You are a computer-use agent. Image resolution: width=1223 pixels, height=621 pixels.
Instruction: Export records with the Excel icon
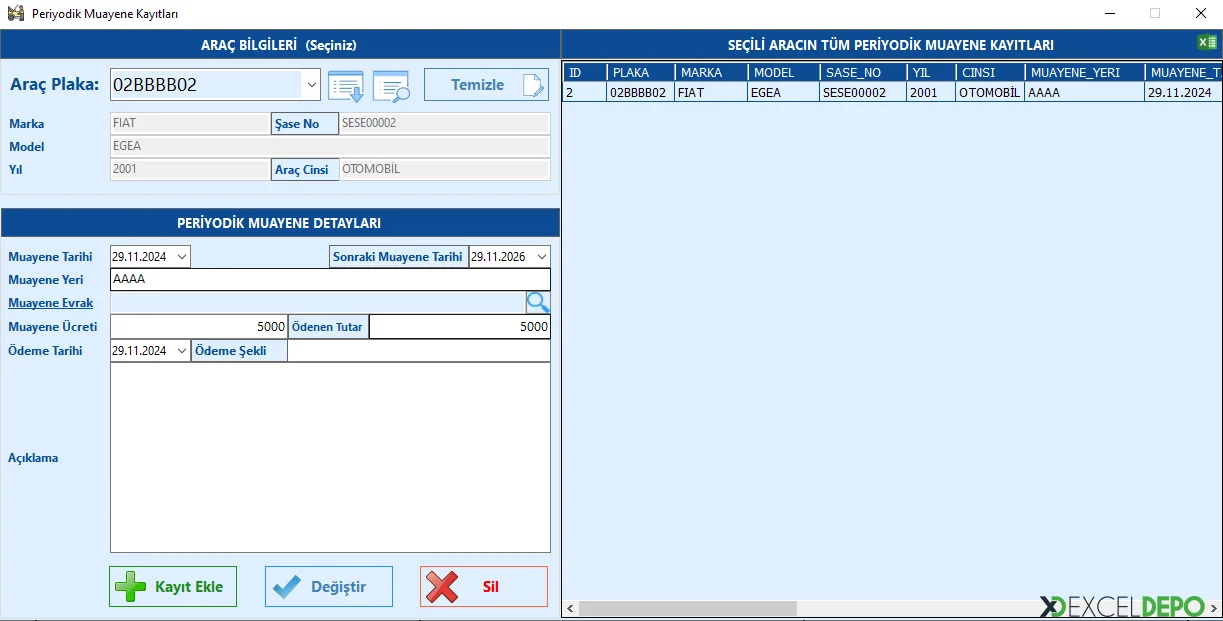click(1207, 42)
